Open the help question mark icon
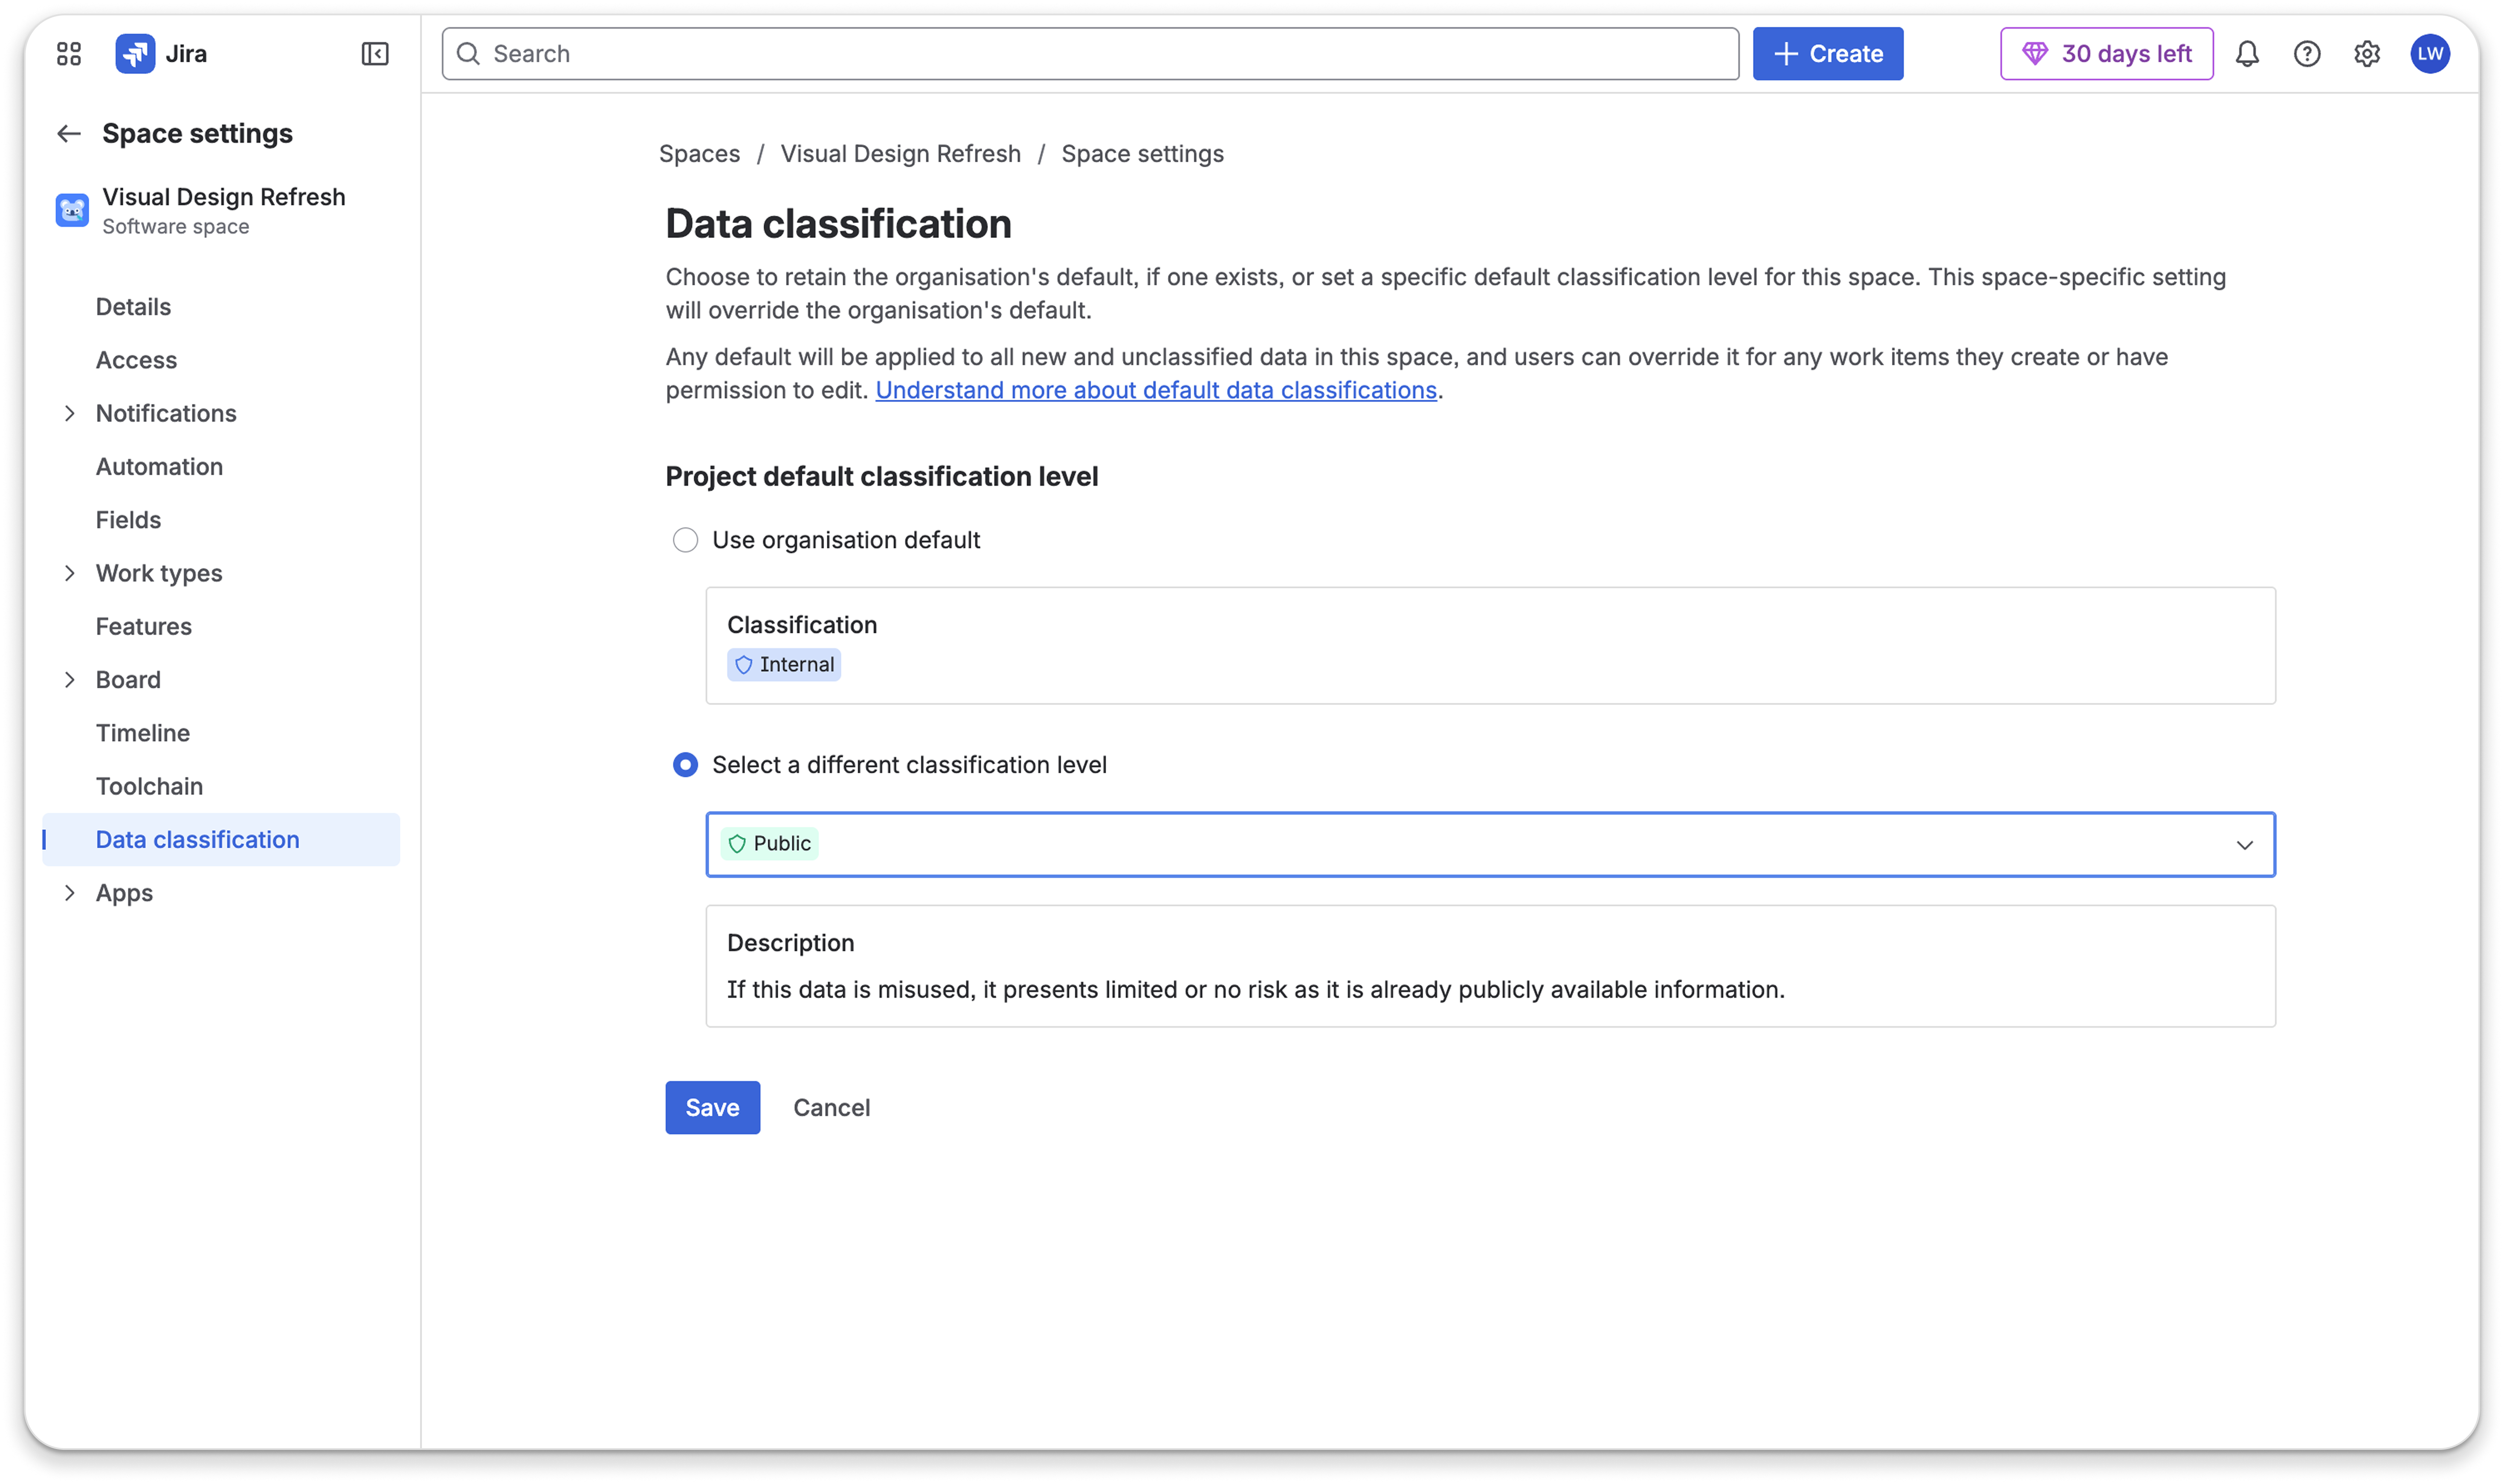This screenshot has height=1484, width=2504. [2307, 53]
